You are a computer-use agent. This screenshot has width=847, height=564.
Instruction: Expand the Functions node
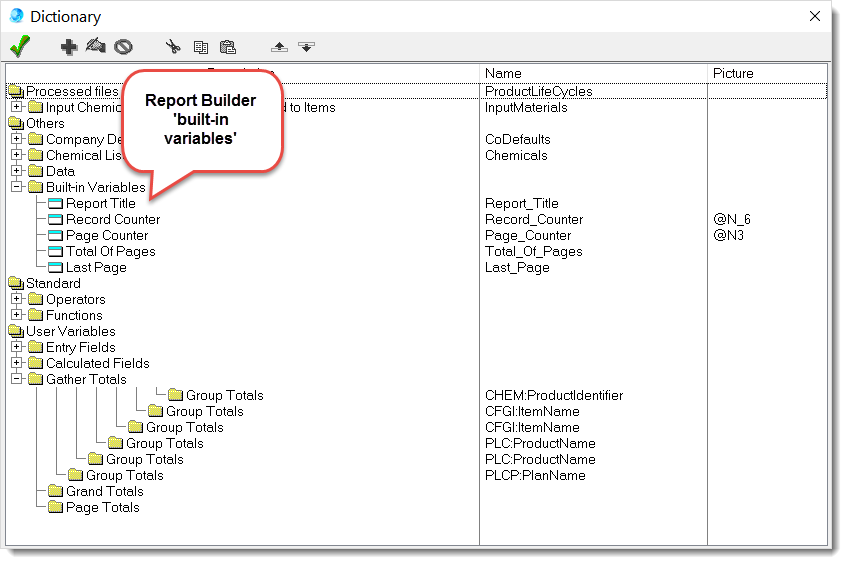[17, 315]
